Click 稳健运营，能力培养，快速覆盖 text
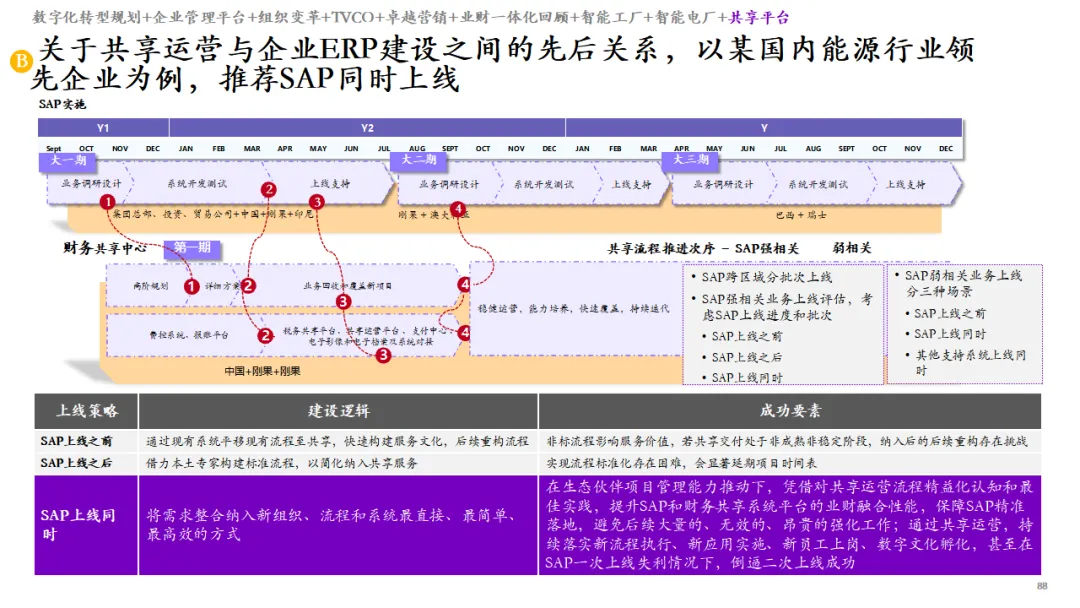This screenshot has height=608, width=1080. pyautogui.click(x=573, y=308)
